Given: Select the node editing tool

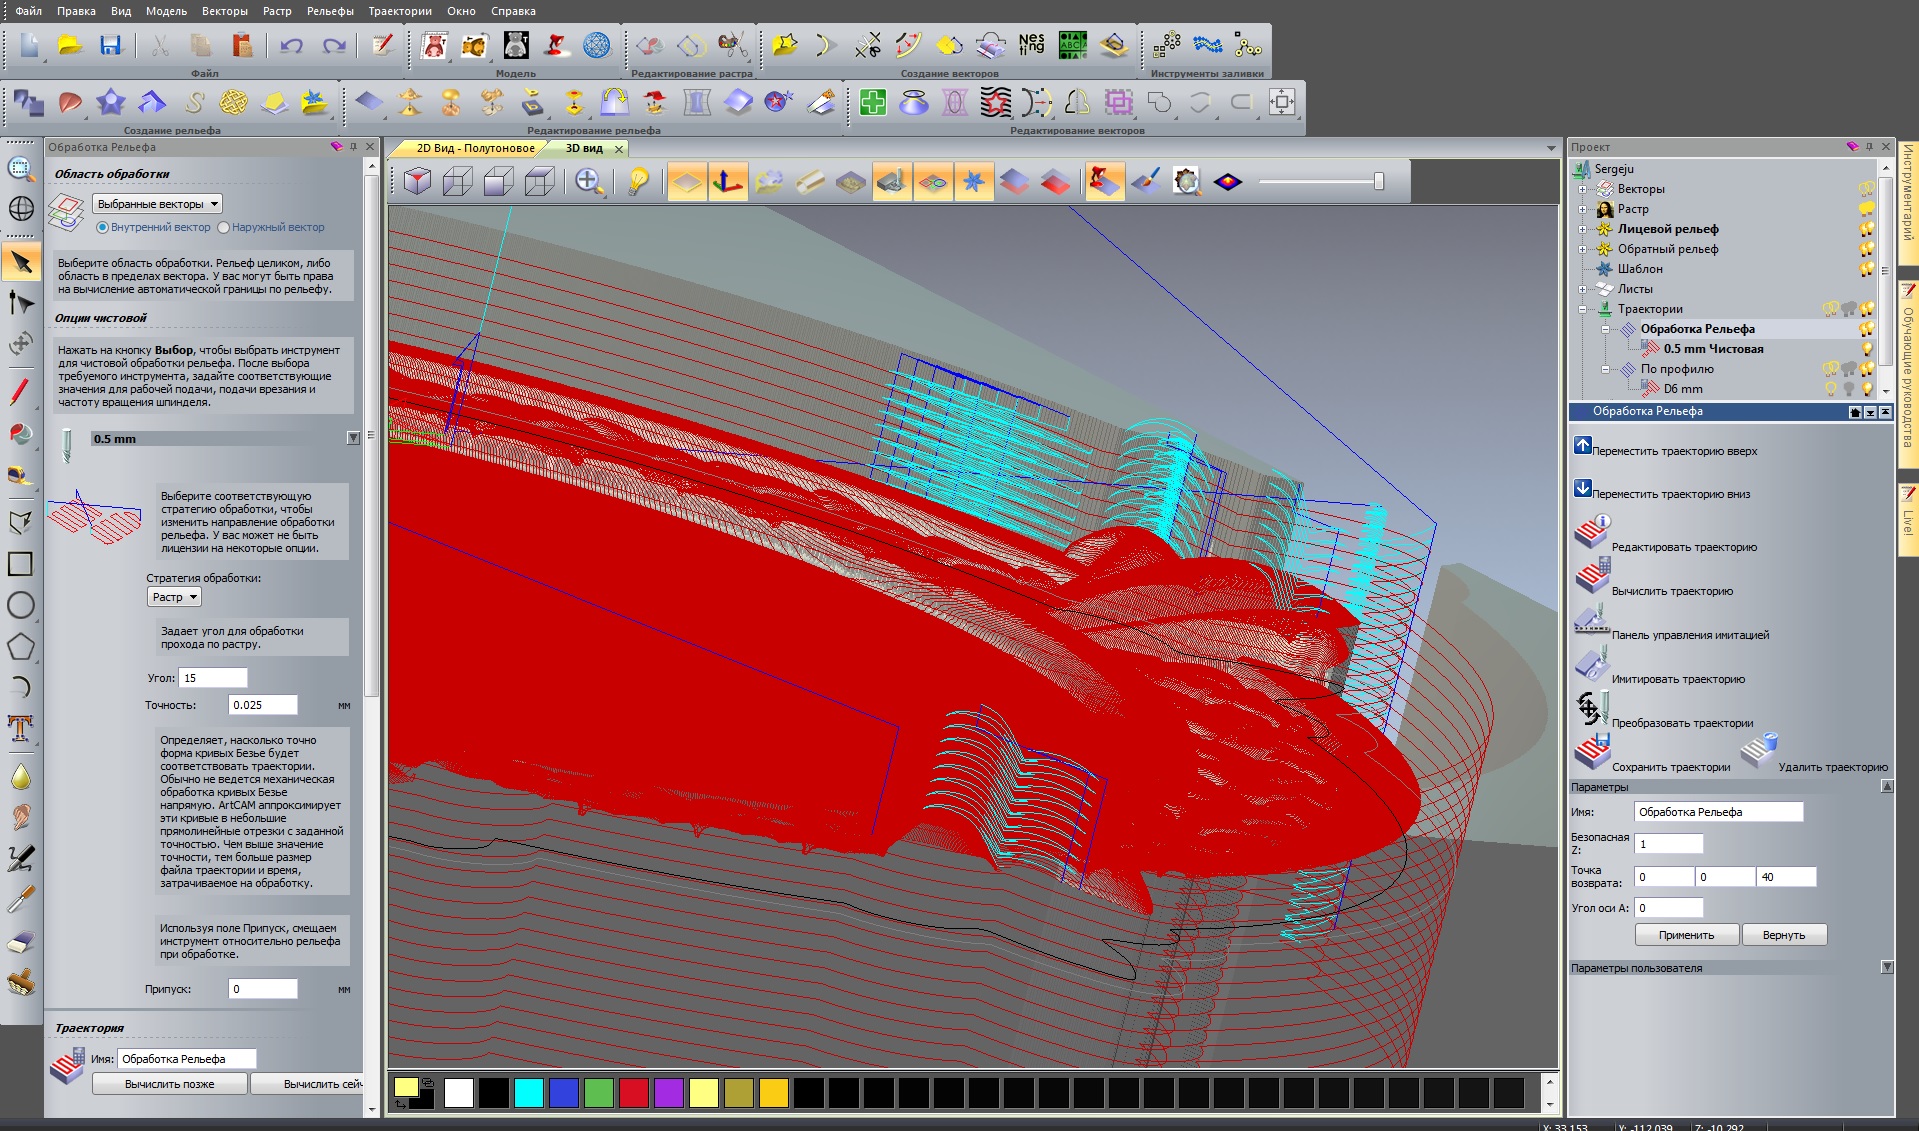Looking at the screenshot, I should pos(21,303).
